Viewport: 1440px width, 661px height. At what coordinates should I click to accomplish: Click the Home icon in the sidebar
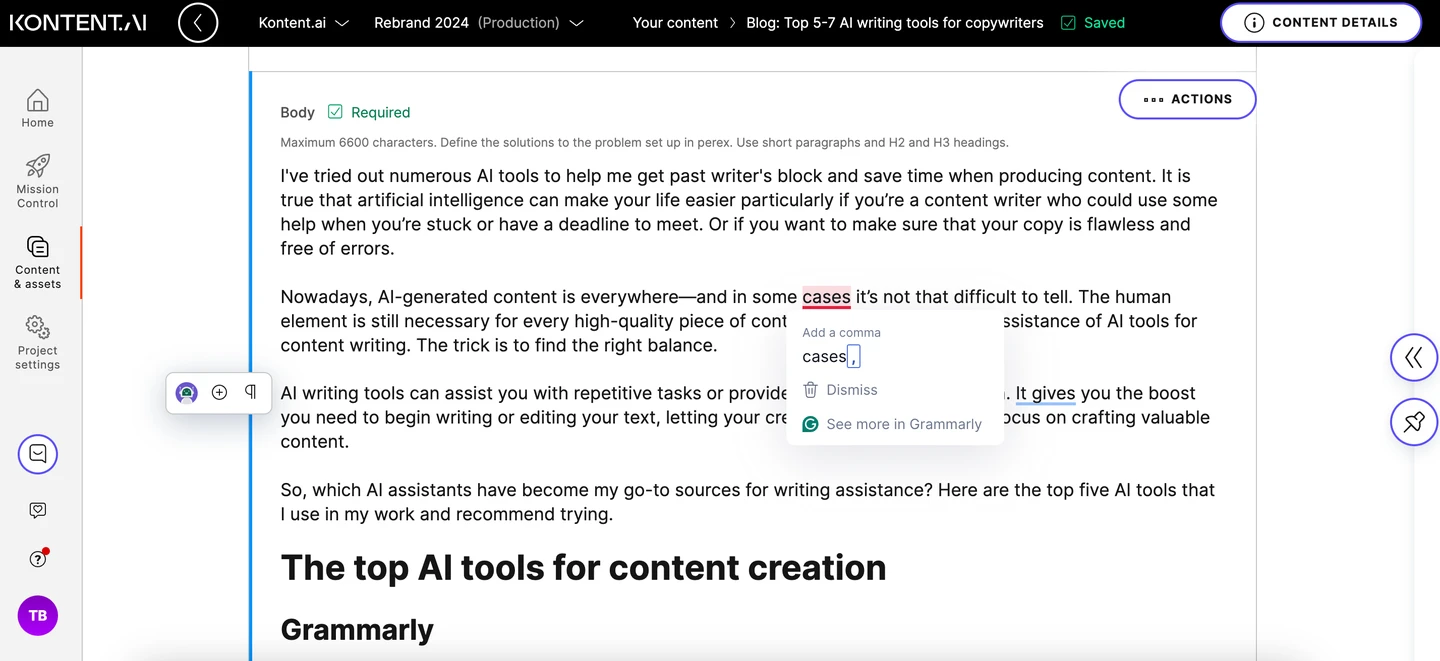click(x=37, y=107)
